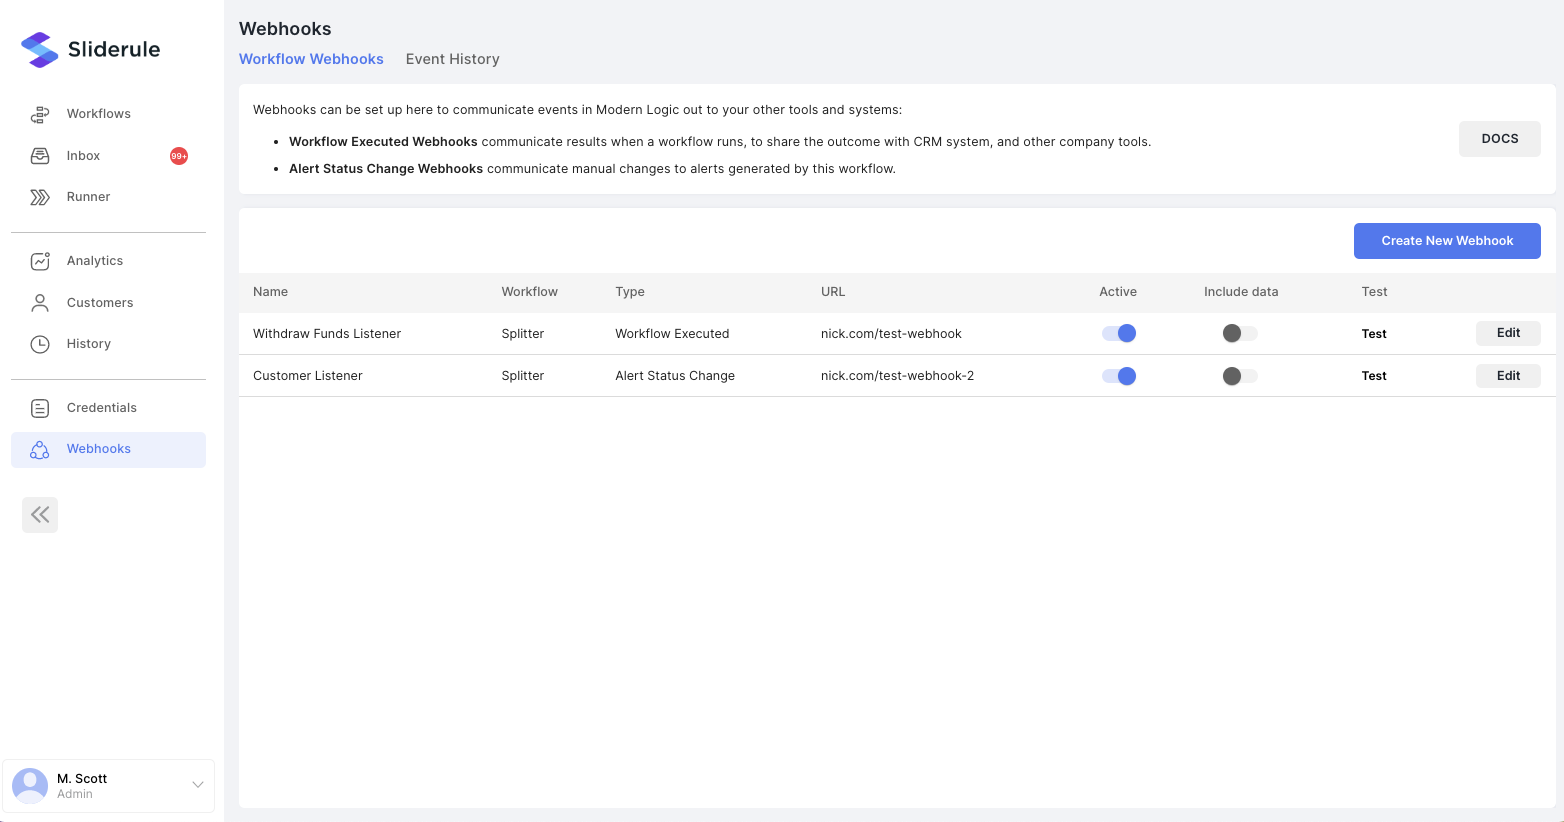The height and width of the screenshot is (822, 1564).
Task: Test the Withdraw Funds Listener webhook
Action: pyautogui.click(x=1374, y=334)
